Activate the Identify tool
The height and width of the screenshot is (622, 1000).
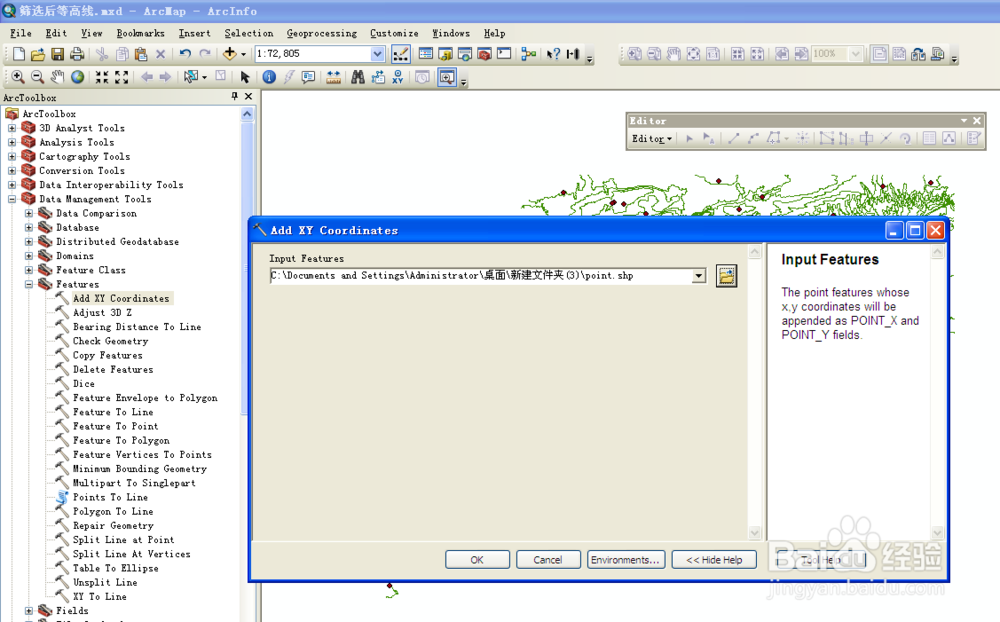click(x=269, y=77)
